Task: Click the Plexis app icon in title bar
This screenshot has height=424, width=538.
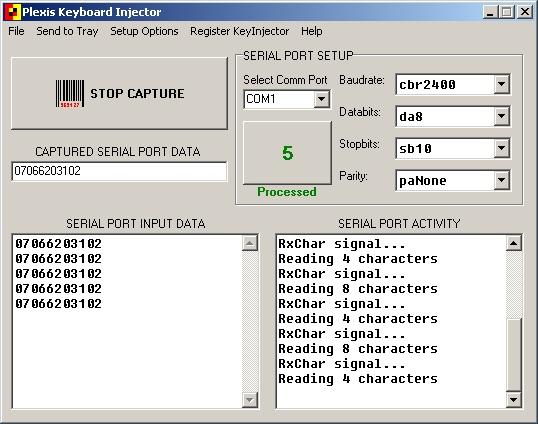Action: [x=12, y=12]
